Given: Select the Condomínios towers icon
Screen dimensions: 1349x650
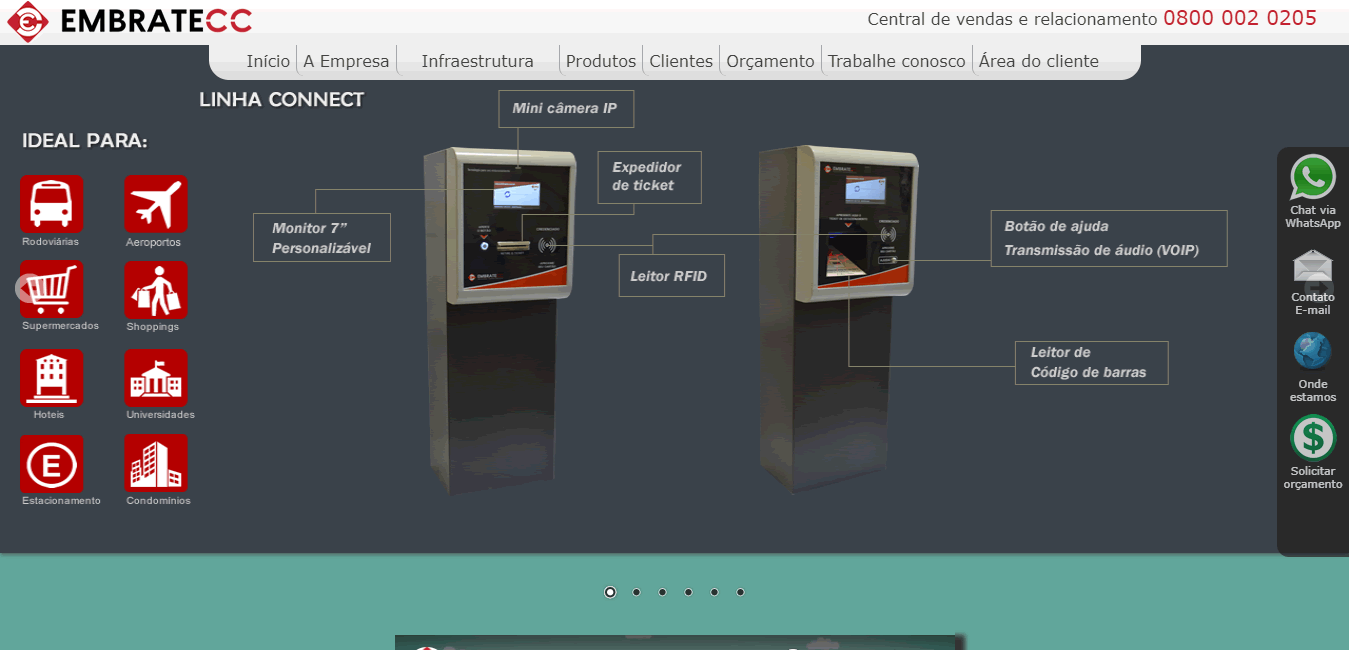Looking at the screenshot, I should [x=156, y=463].
